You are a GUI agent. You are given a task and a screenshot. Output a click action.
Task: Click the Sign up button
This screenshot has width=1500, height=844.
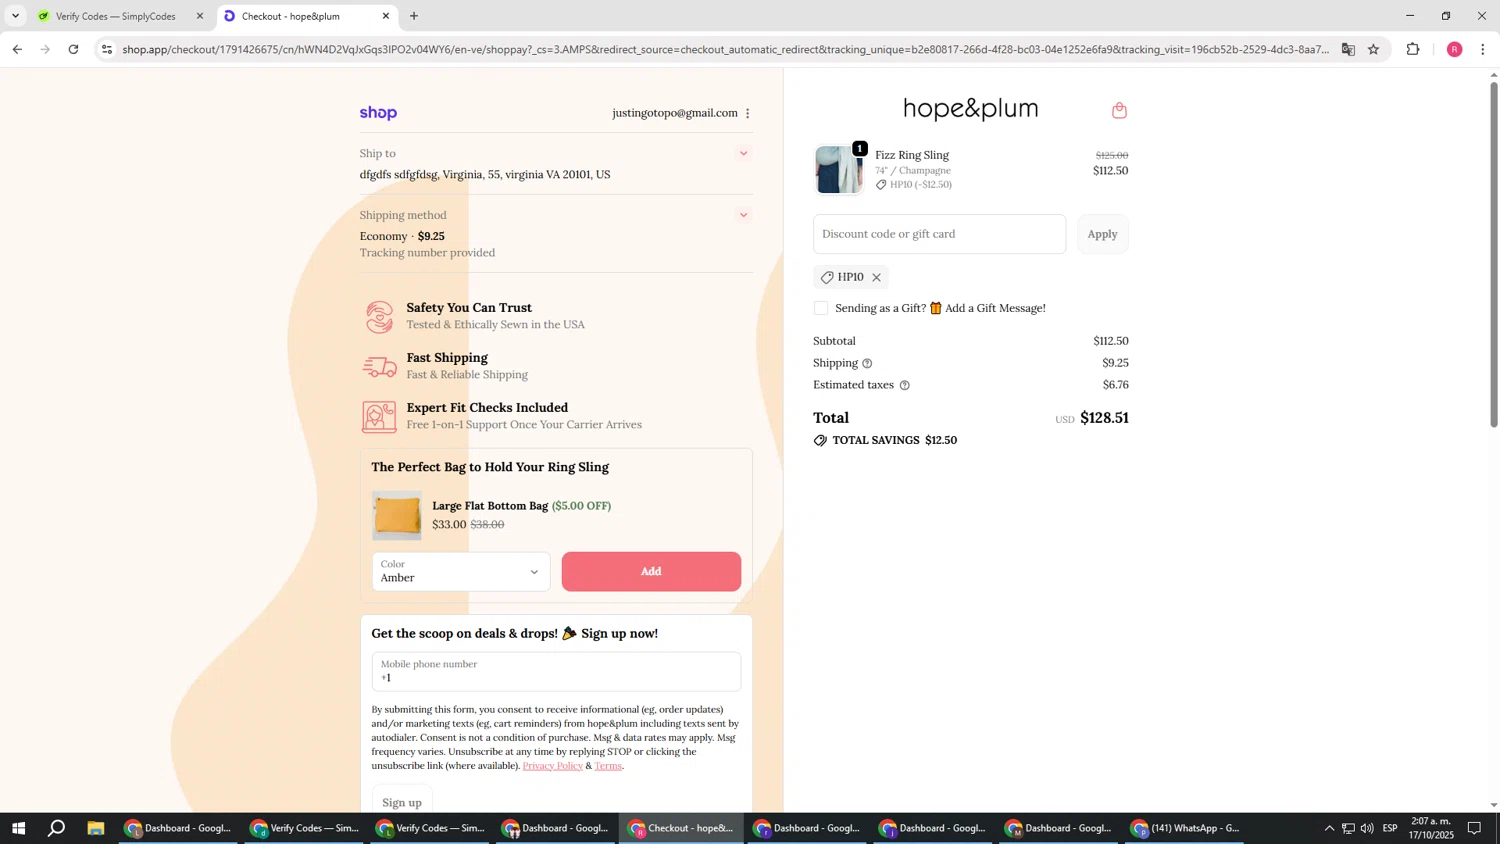(x=402, y=803)
